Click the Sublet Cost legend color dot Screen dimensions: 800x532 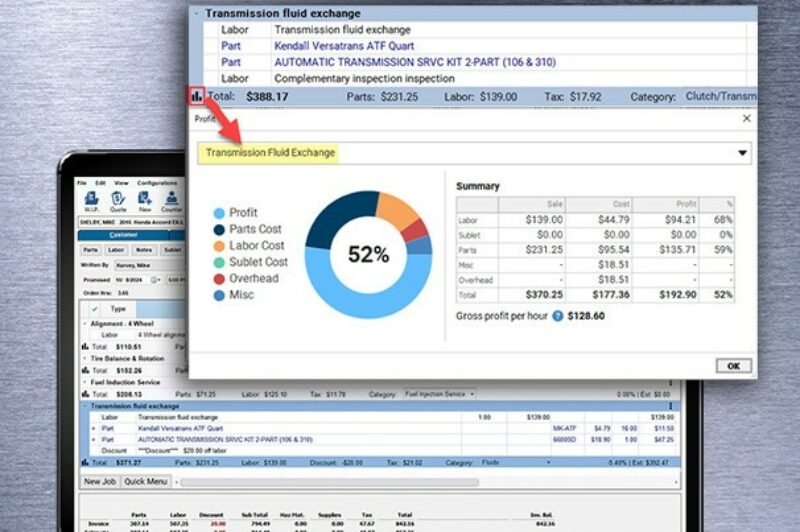click(219, 263)
